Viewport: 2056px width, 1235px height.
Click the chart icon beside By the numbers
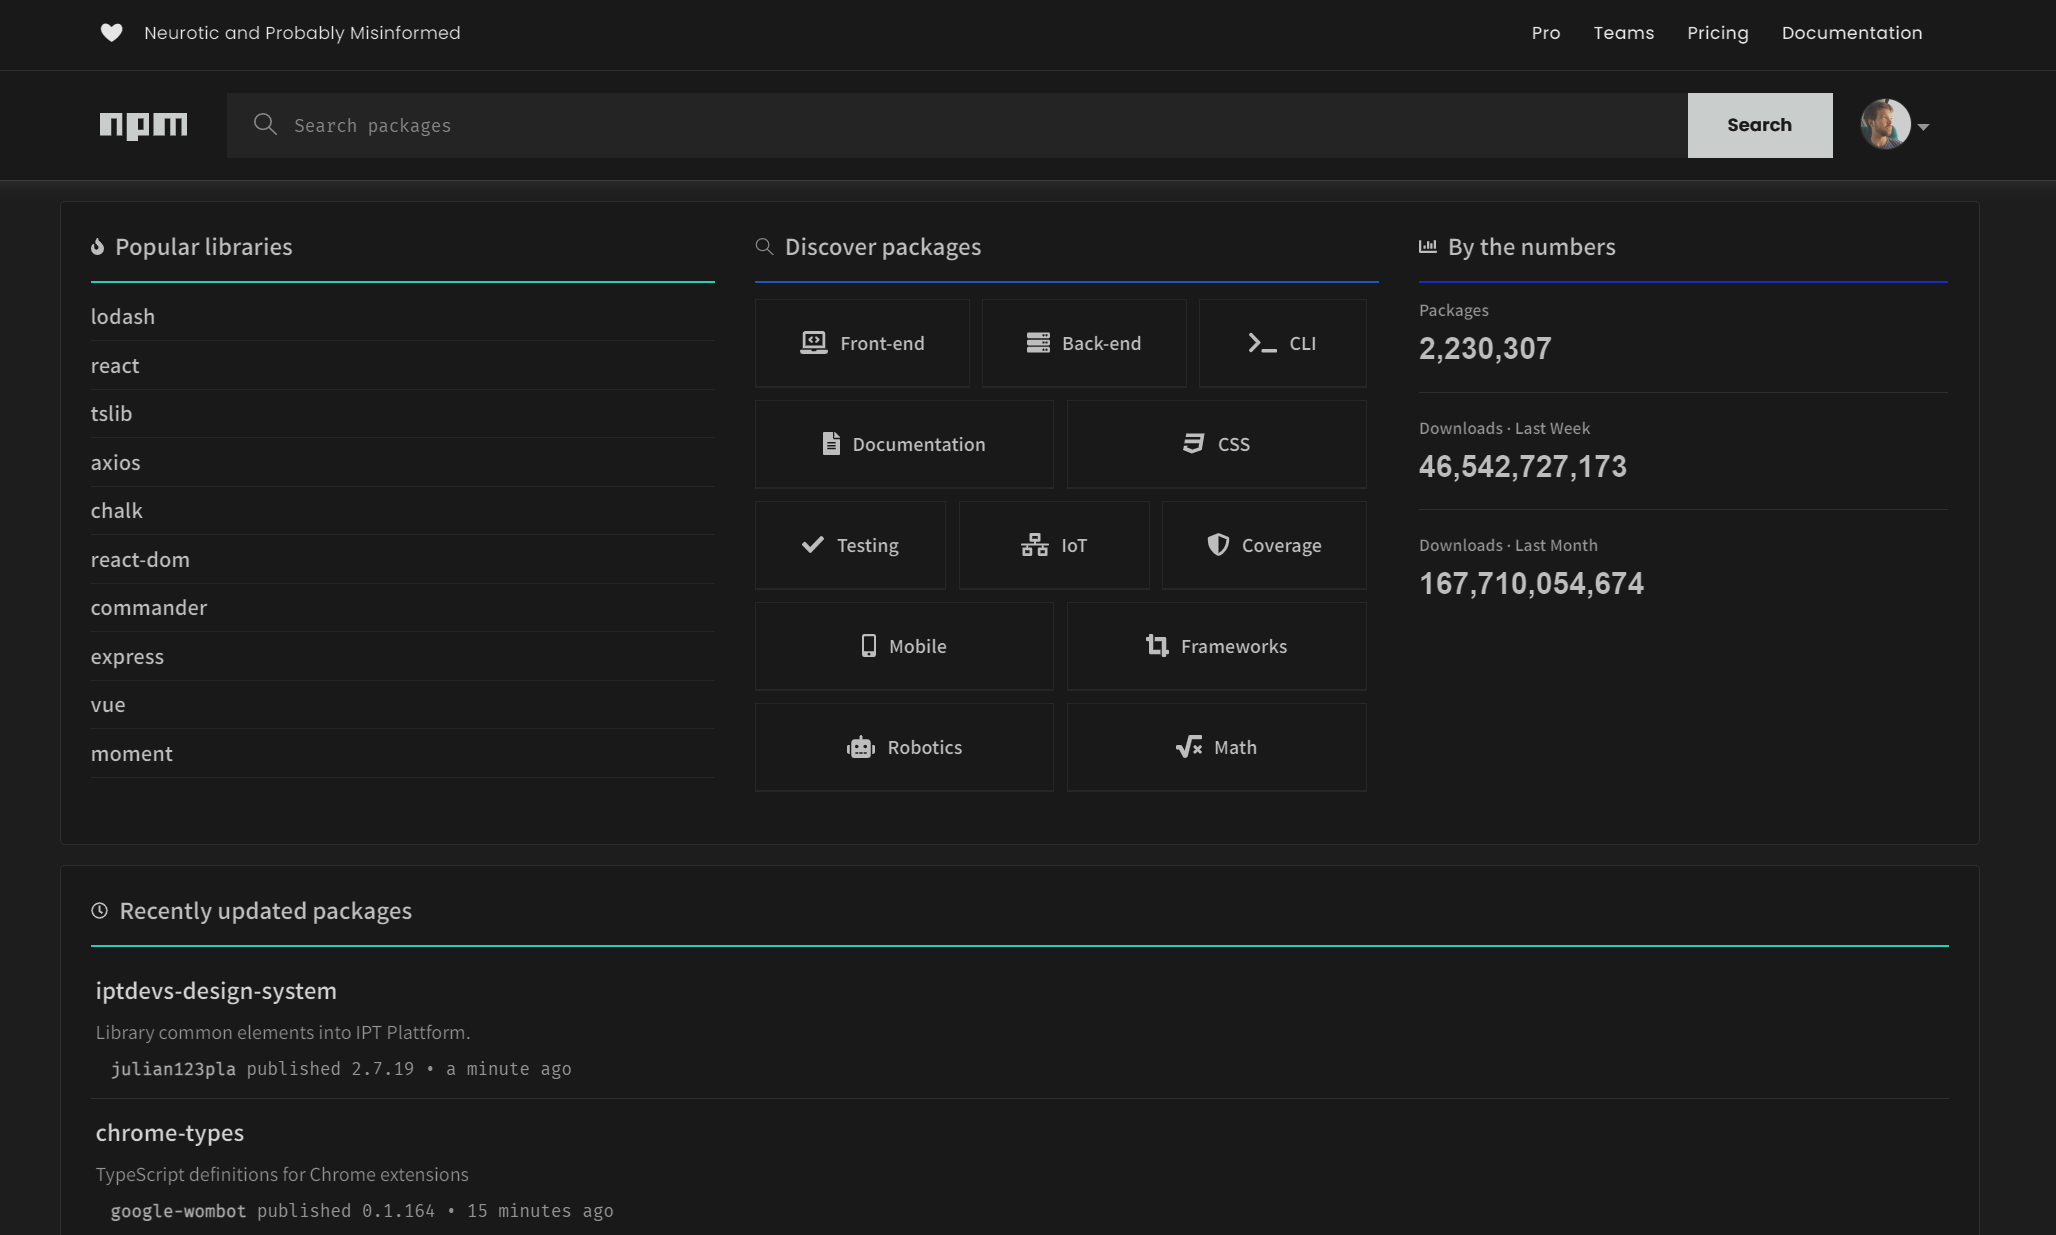tap(1428, 246)
